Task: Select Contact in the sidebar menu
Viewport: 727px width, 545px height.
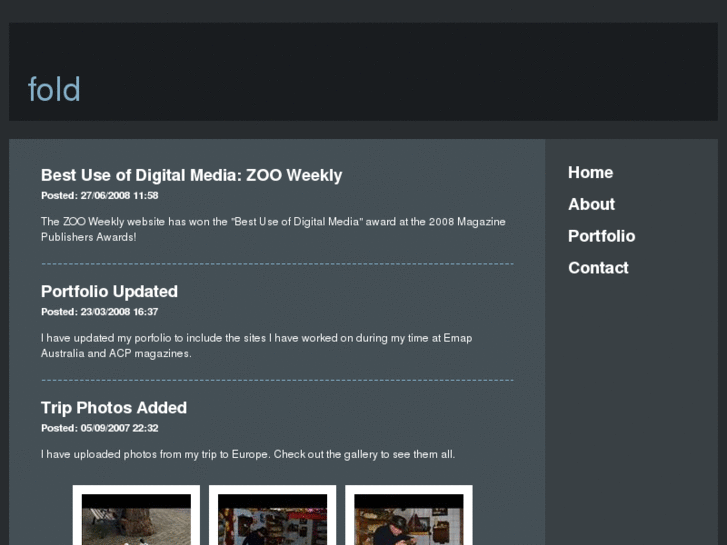Action: click(x=598, y=268)
